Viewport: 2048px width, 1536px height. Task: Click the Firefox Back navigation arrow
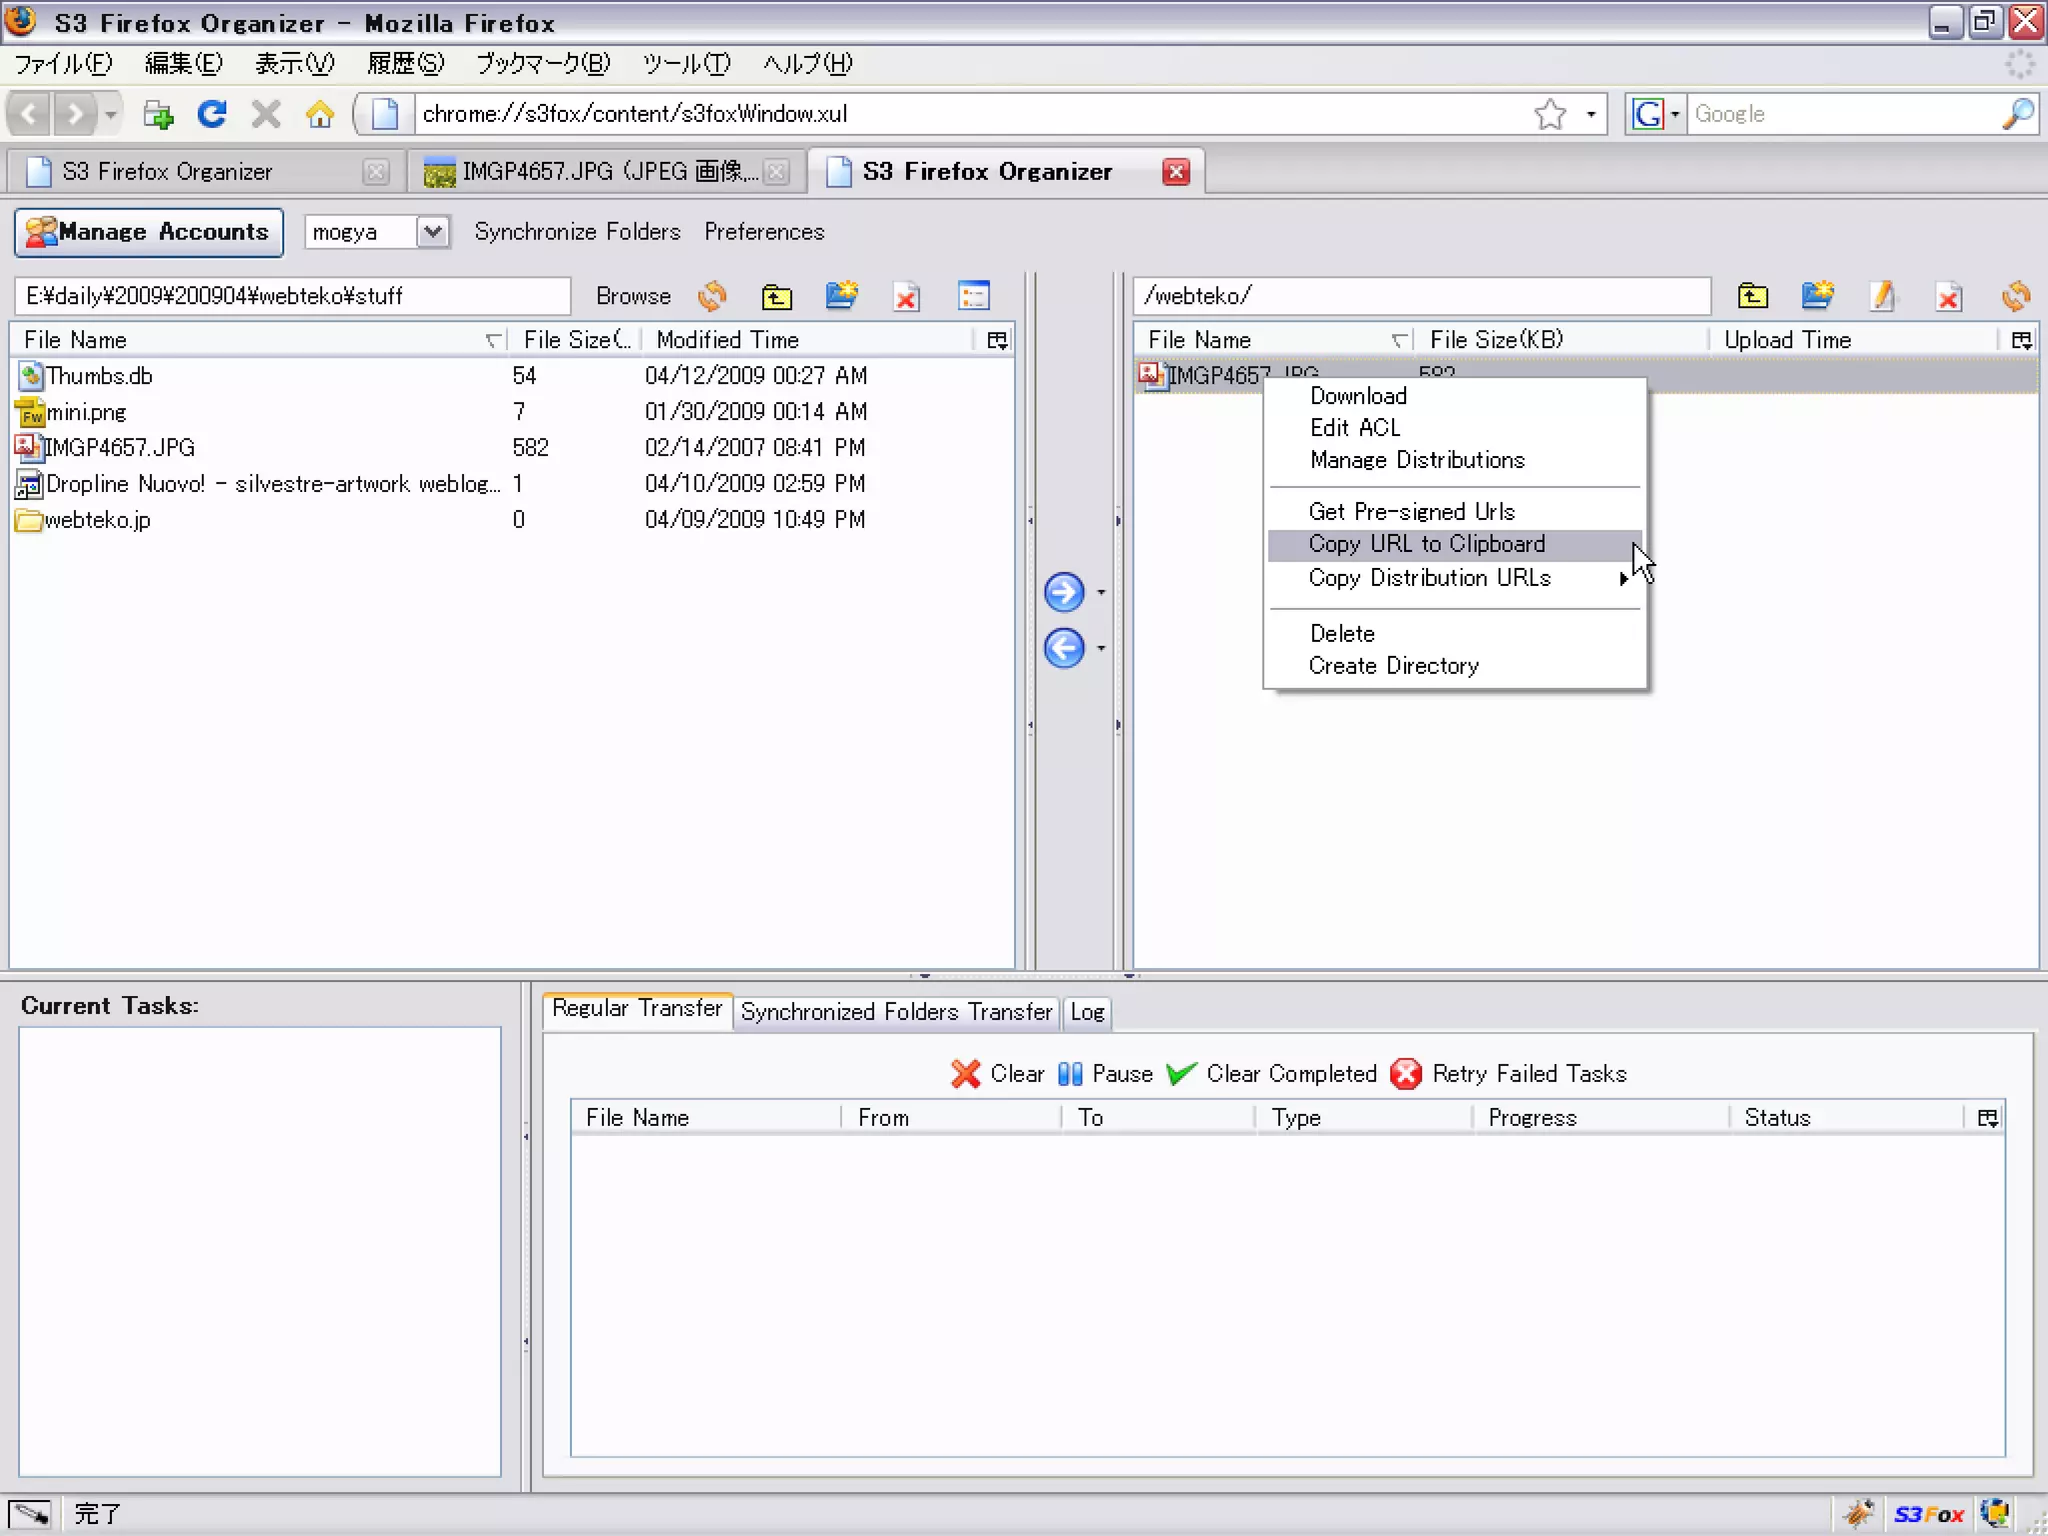point(30,114)
